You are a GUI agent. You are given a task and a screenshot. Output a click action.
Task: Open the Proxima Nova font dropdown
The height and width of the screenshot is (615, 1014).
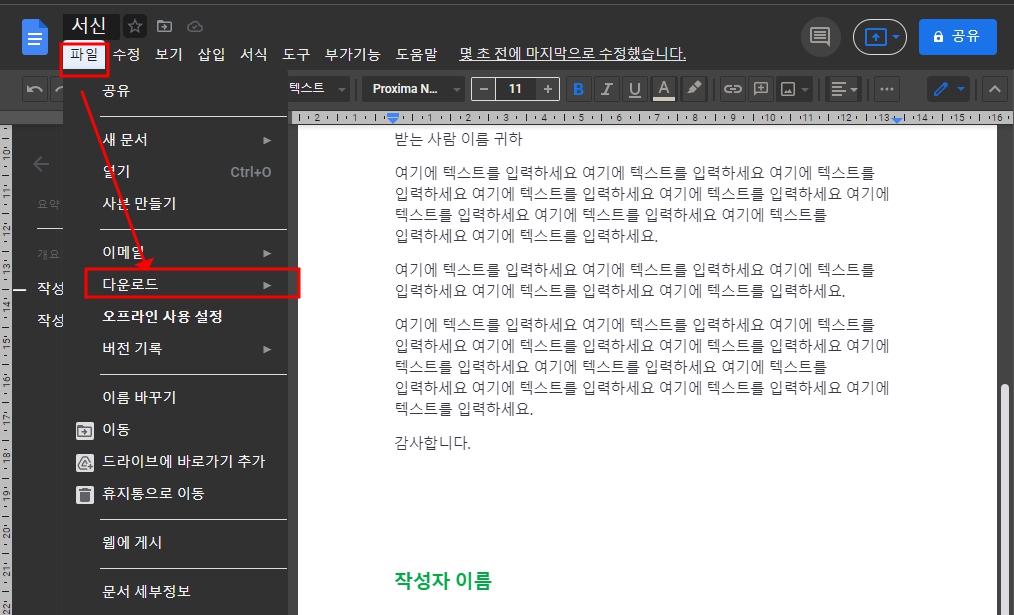pos(414,89)
